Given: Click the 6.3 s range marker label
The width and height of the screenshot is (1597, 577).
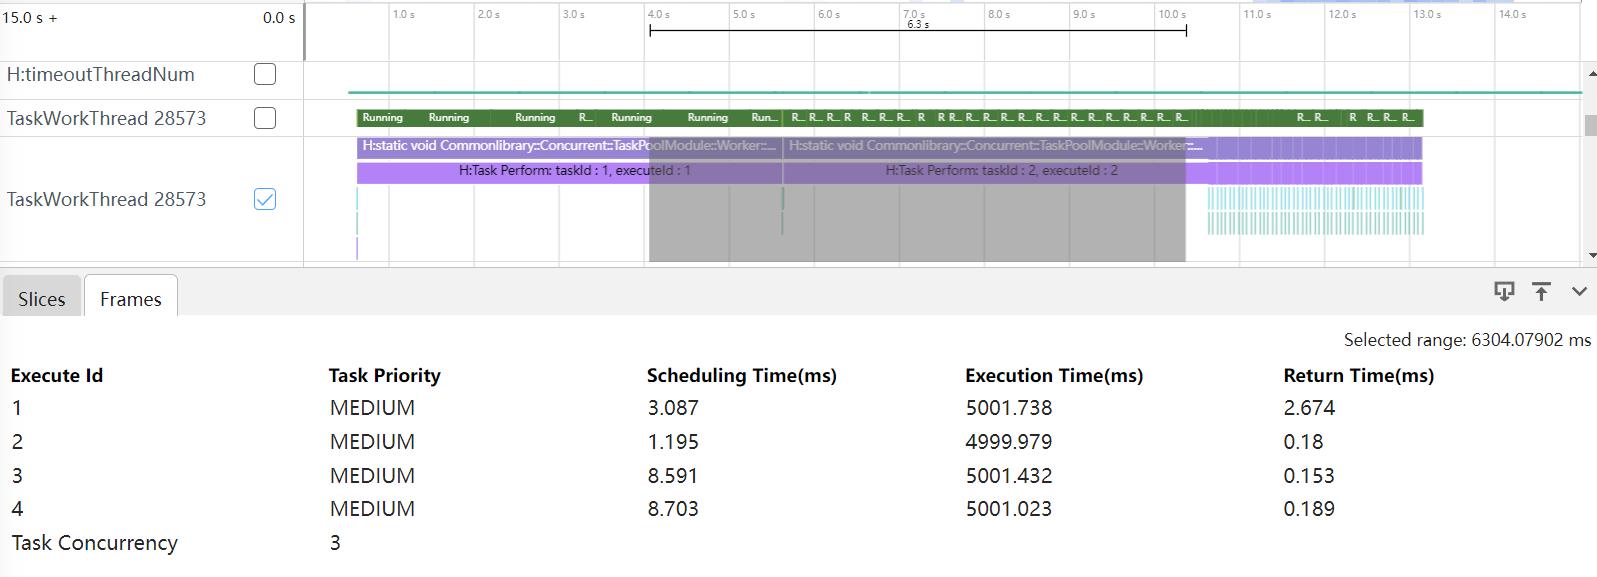Looking at the screenshot, I should pyautogui.click(x=917, y=25).
